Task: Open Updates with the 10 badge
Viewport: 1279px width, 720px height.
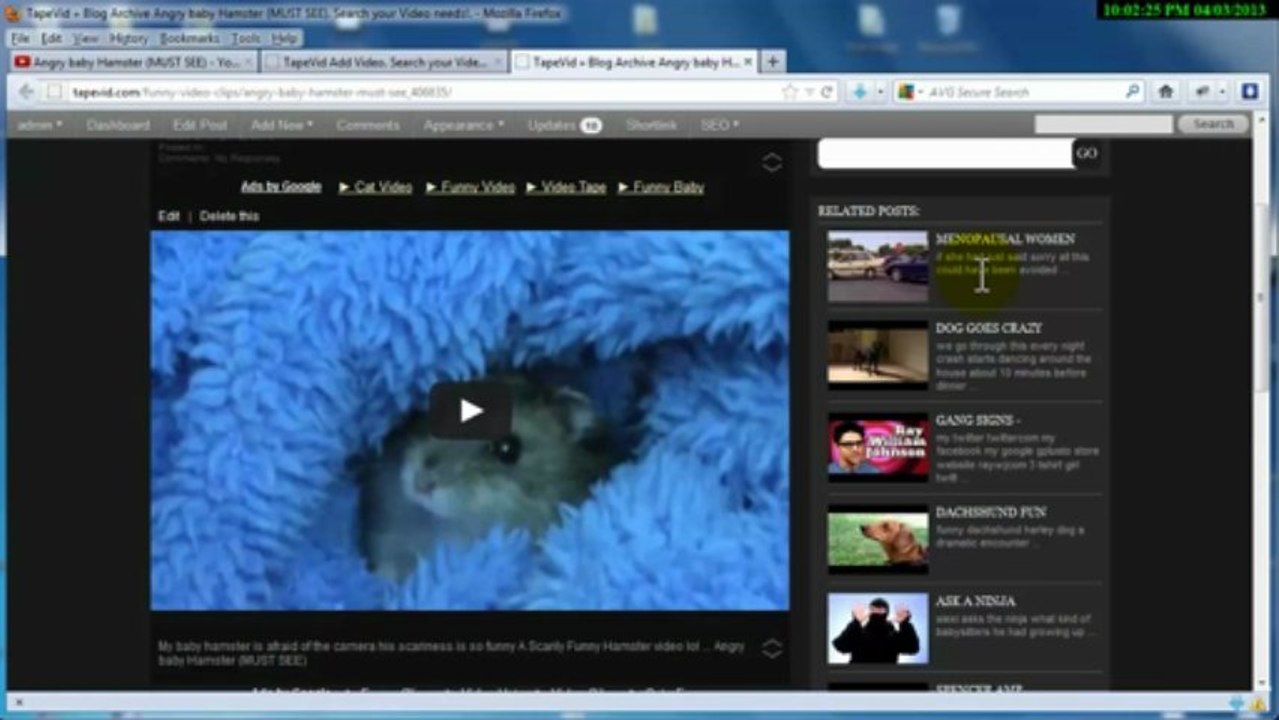Action: point(564,125)
